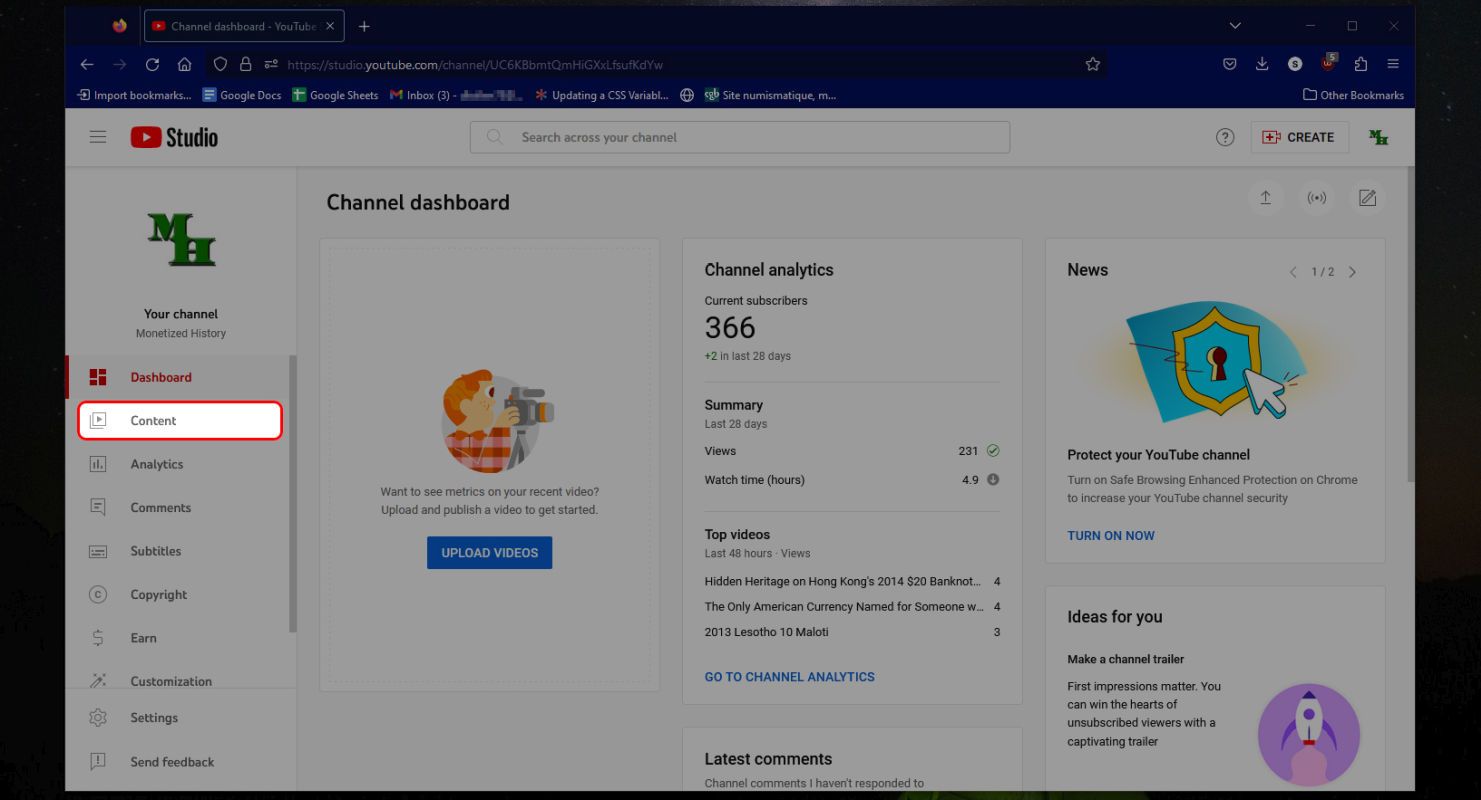Viewport: 1481px width, 800px height.
Task: Click the Go live broadcast icon
Action: pyautogui.click(x=1317, y=198)
